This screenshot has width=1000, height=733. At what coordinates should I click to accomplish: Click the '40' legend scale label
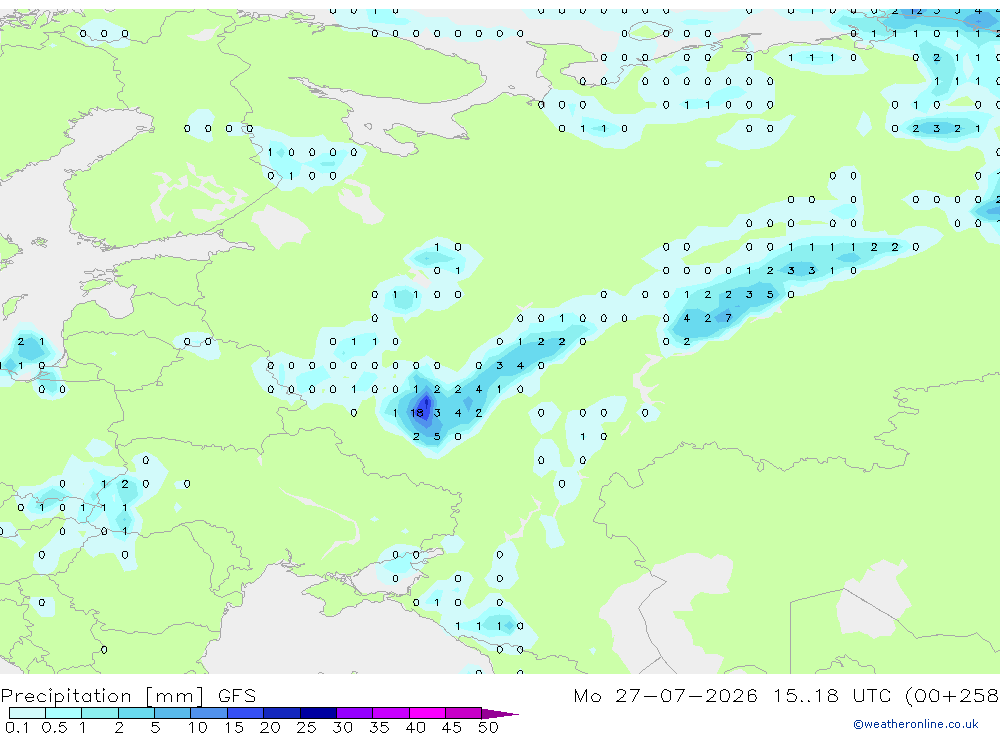click(416, 727)
